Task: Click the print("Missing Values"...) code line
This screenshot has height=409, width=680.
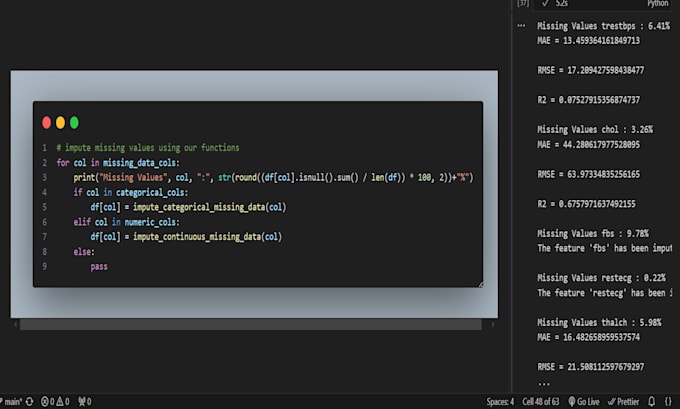Action: 273,177
